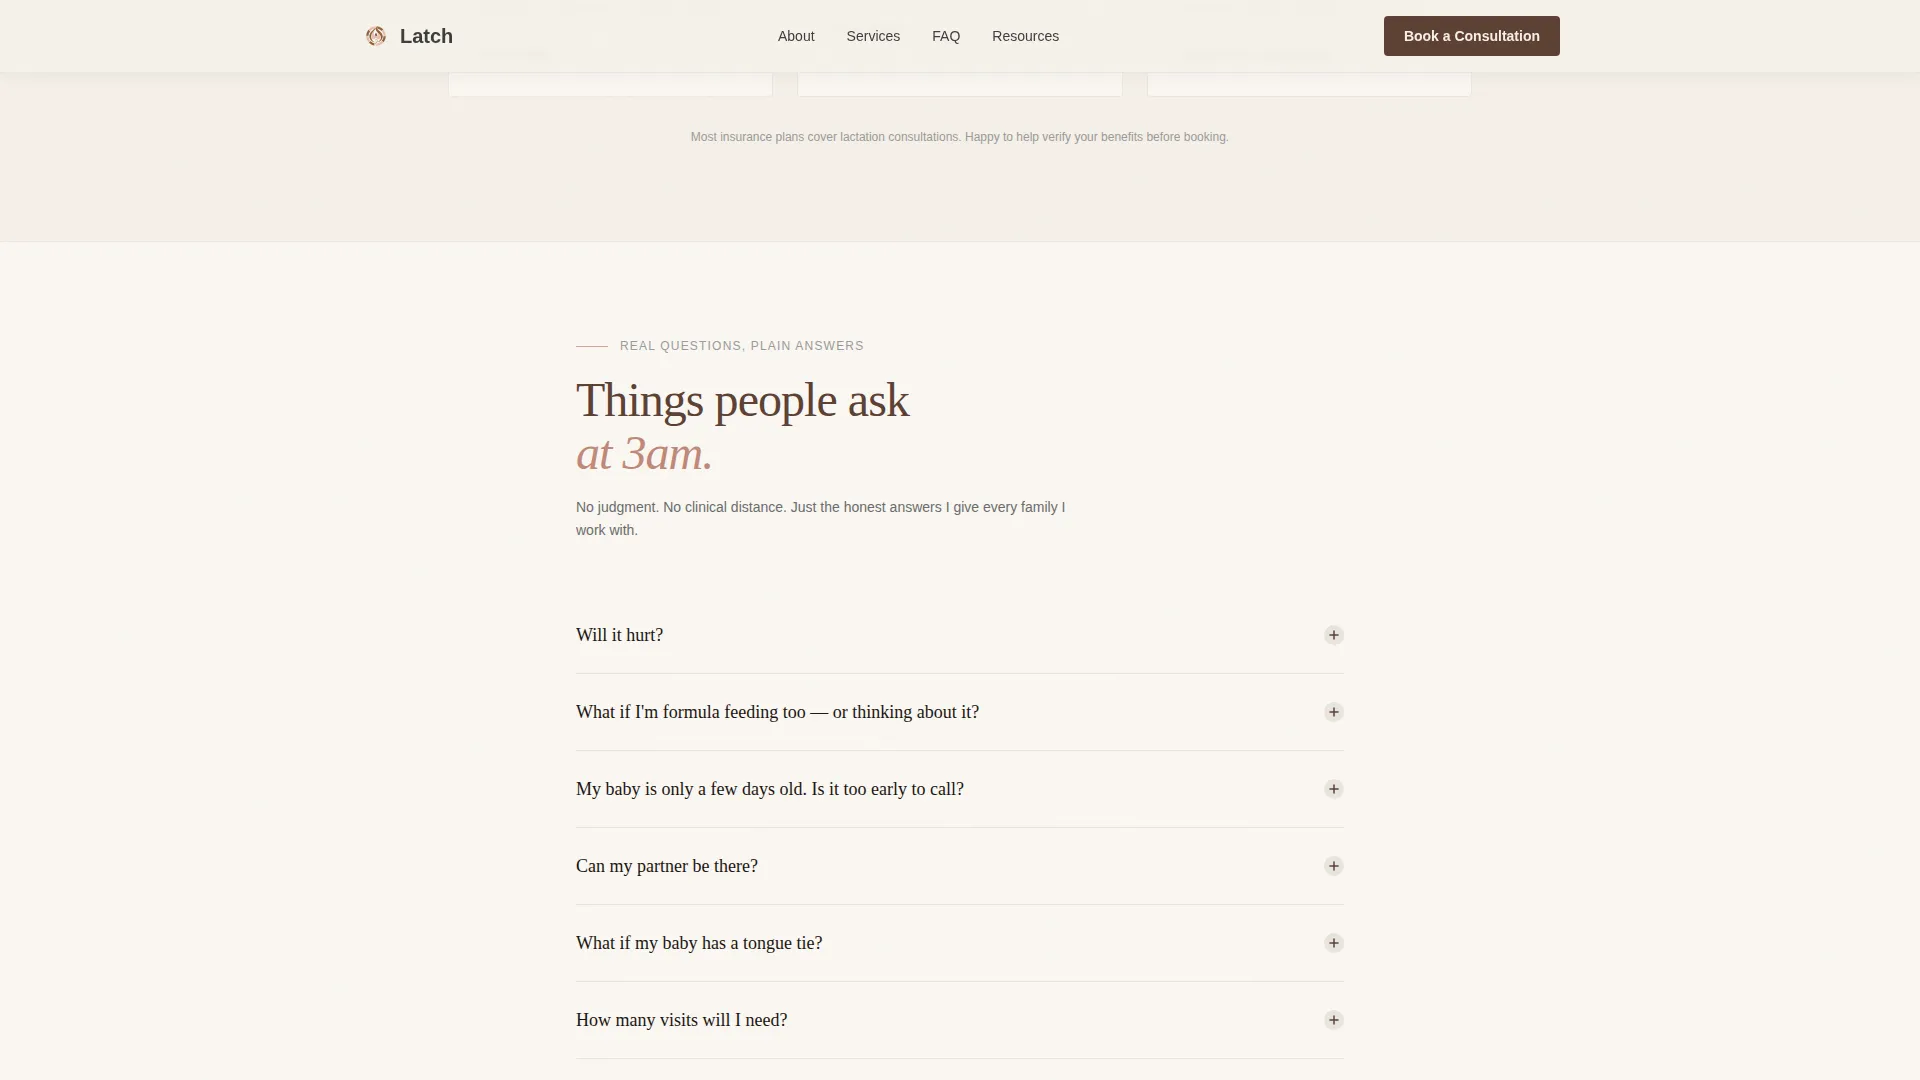Click 'REAL QUESTIONS, PLAIN ANSWERS' label
The image size is (1920, 1080).
[741, 346]
